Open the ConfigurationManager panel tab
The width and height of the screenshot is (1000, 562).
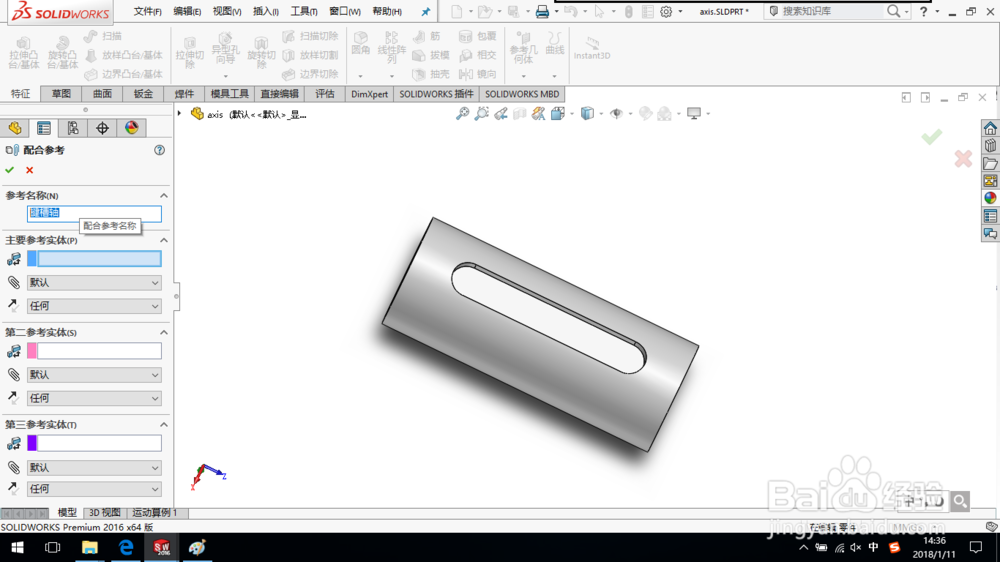pos(73,128)
